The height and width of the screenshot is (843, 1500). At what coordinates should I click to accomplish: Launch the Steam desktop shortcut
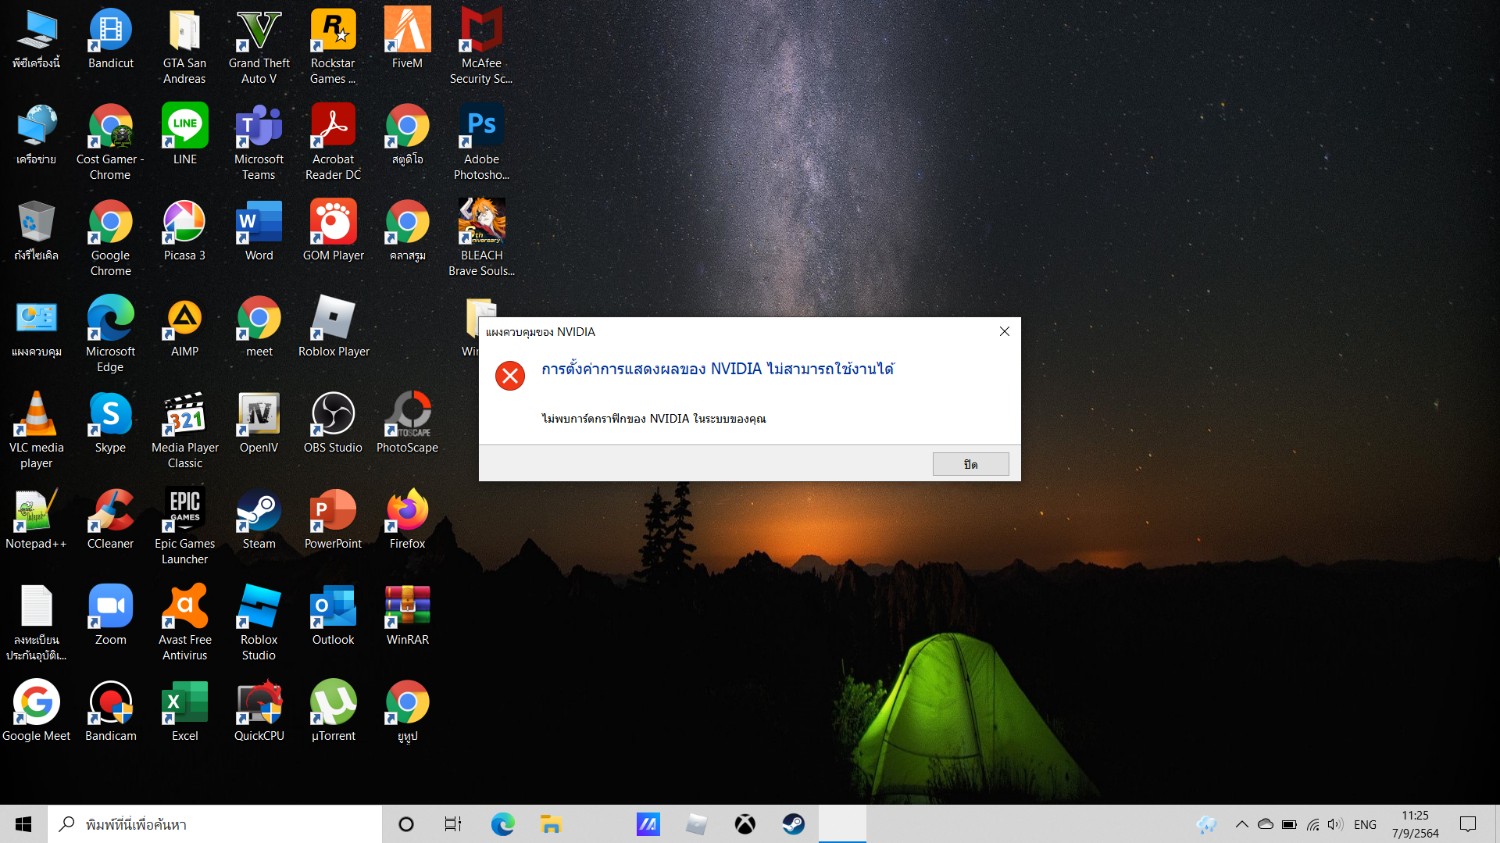pos(259,519)
